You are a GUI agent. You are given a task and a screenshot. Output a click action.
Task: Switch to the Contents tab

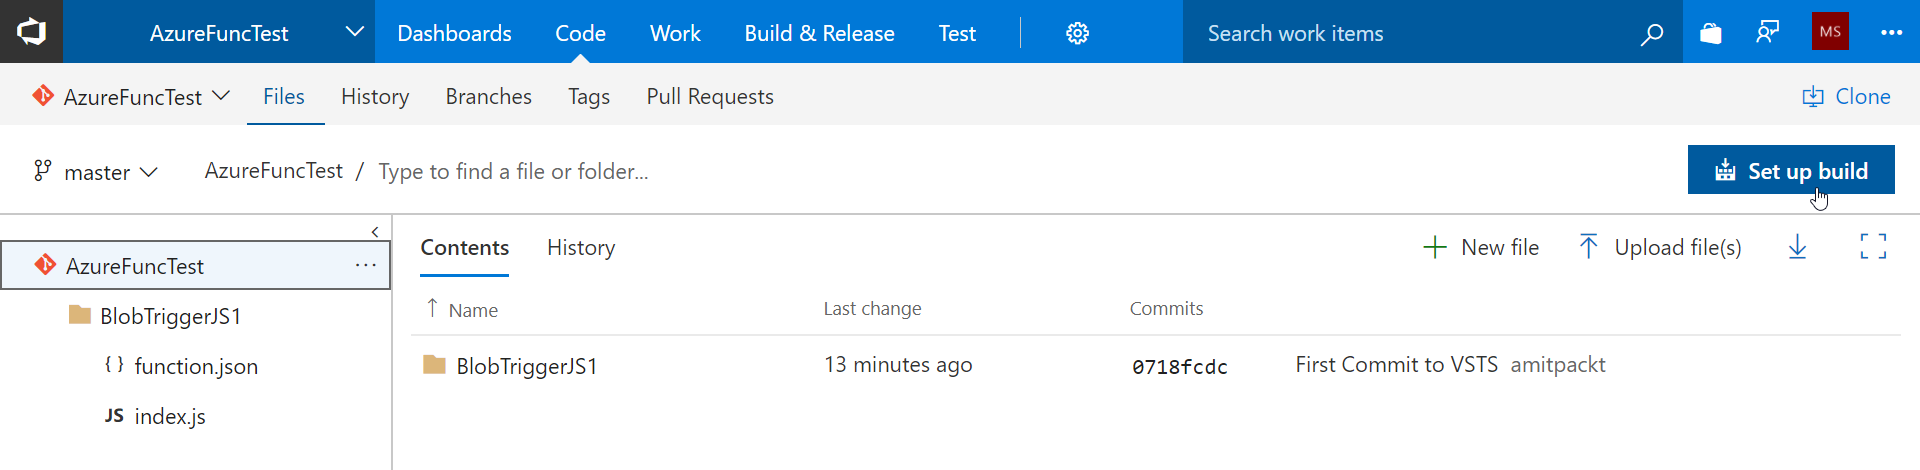[x=464, y=248]
